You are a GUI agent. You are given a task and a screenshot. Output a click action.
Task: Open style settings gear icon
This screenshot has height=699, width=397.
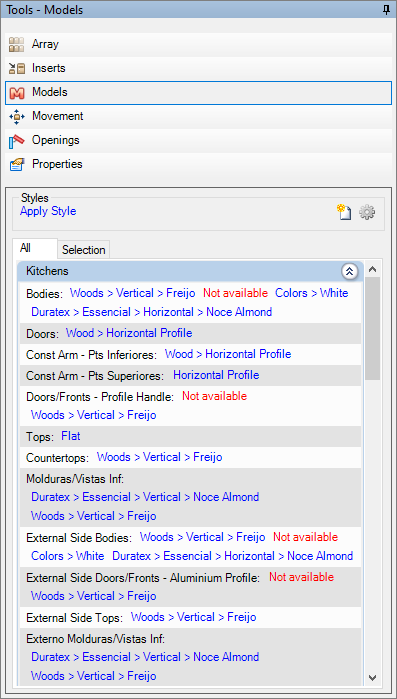point(367,212)
